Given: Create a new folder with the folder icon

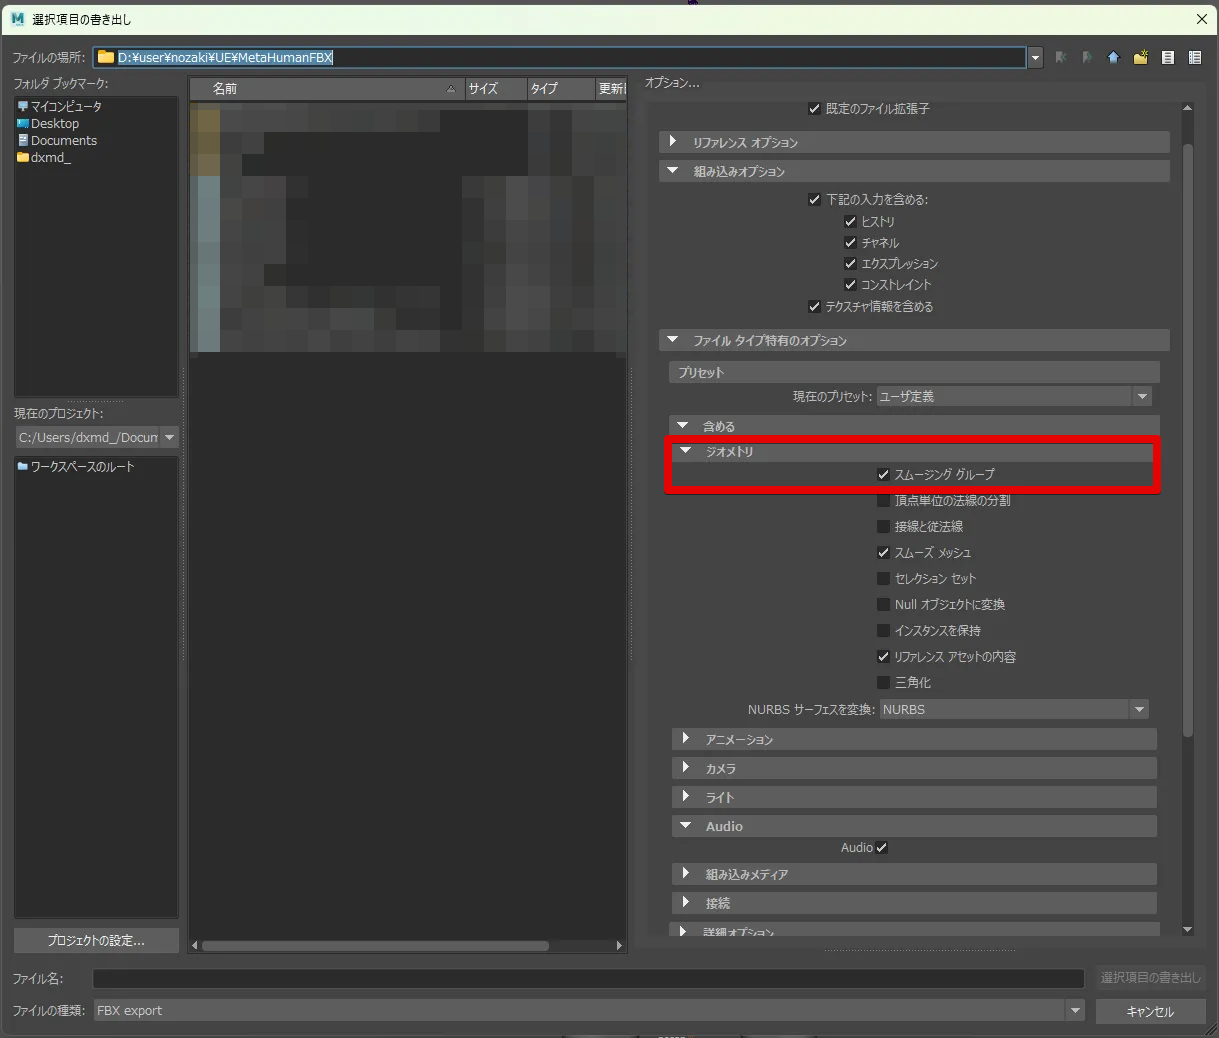Looking at the screenshot, I should click(x=1140, y=58).
